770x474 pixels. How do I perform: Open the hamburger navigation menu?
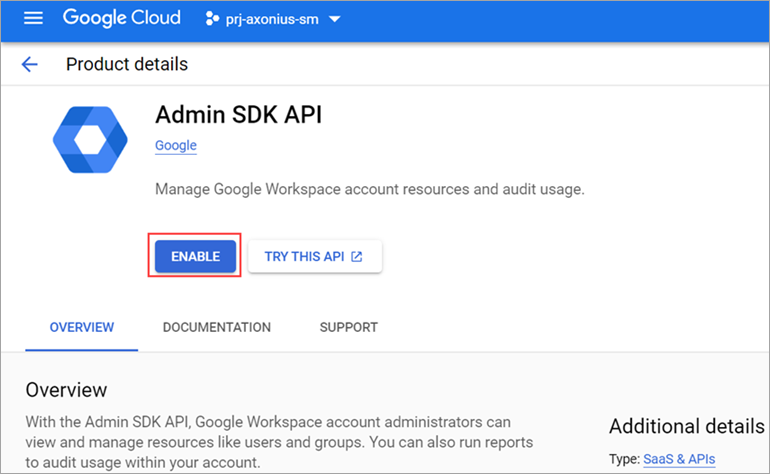(33, 19)
